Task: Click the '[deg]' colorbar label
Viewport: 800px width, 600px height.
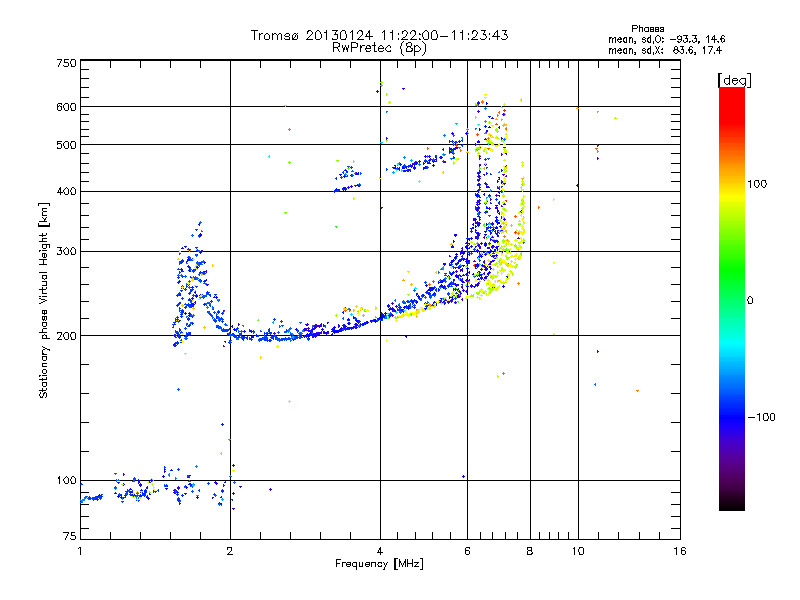Action: 734,81
